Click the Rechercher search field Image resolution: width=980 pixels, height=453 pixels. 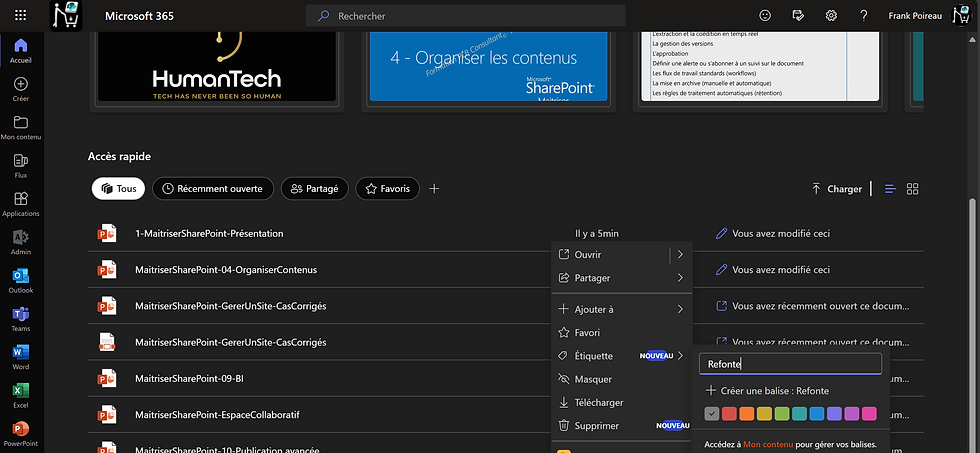click(466, 16)
